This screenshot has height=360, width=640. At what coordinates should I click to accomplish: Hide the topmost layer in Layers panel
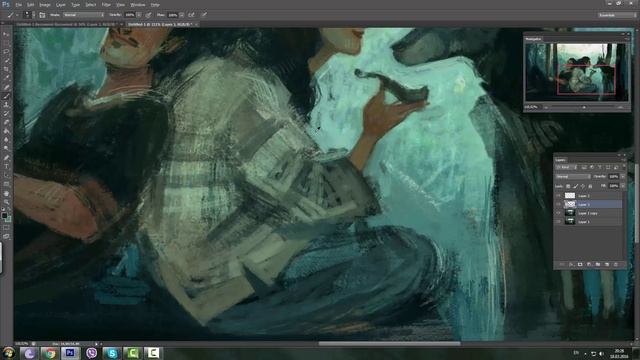(558, 196)
